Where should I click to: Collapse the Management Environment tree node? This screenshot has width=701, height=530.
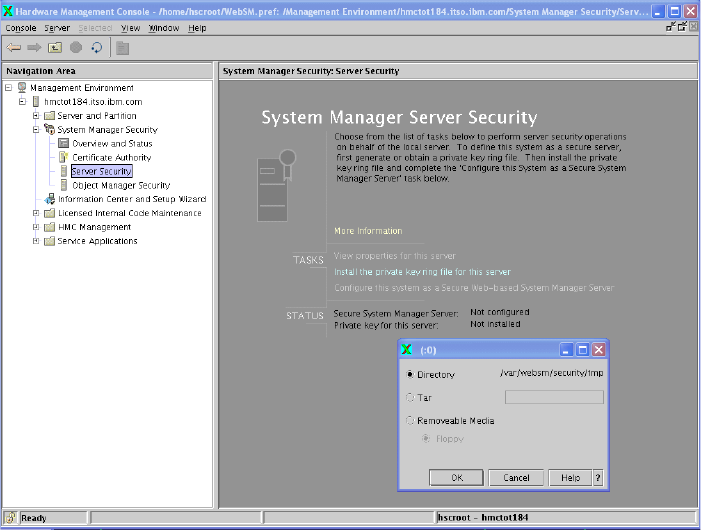pyautogui.click(x=8, y=88)
